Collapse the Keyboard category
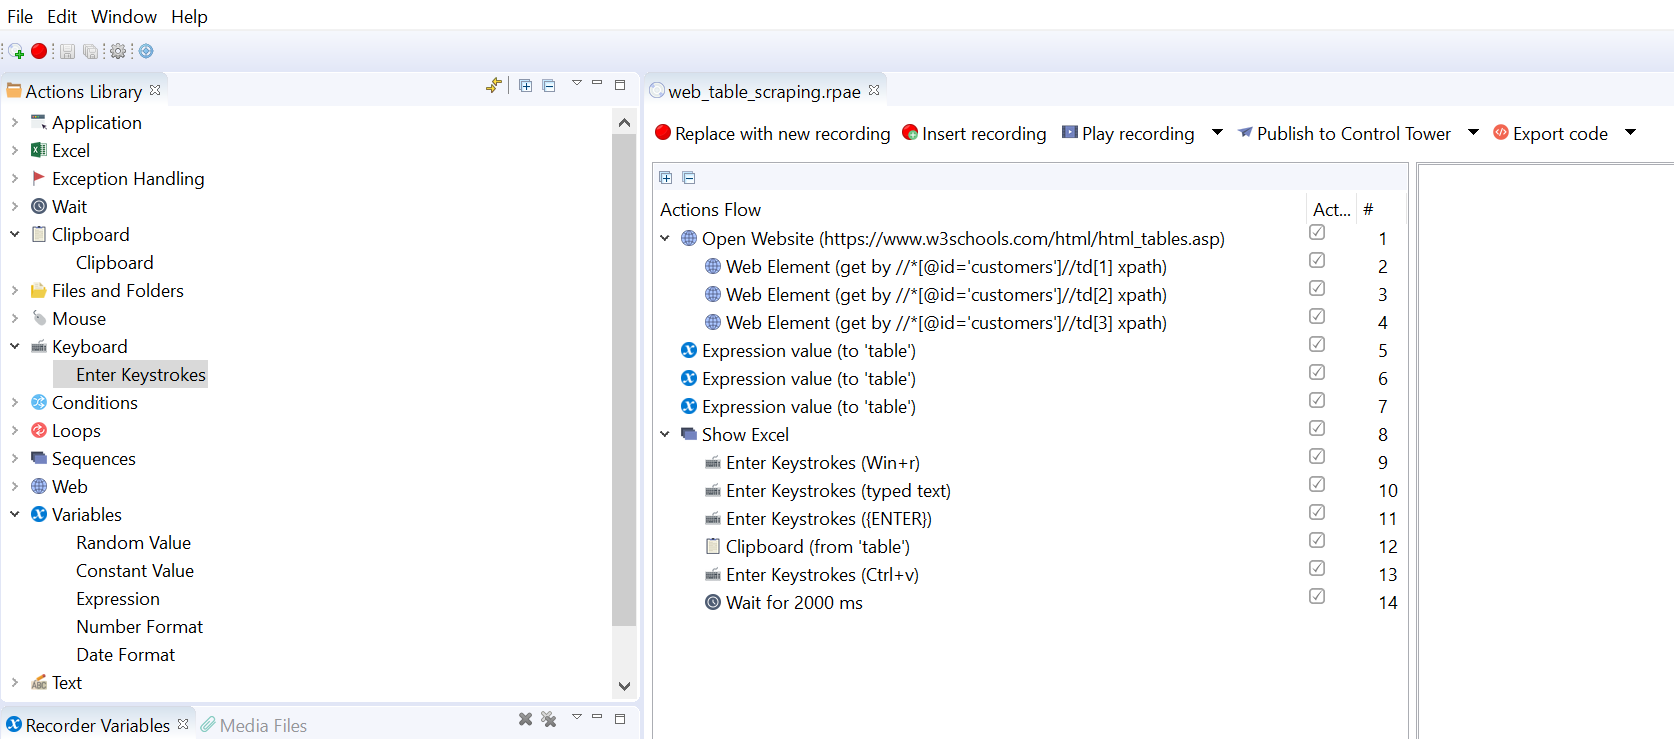1674x739 pixels. click(14, 346)
